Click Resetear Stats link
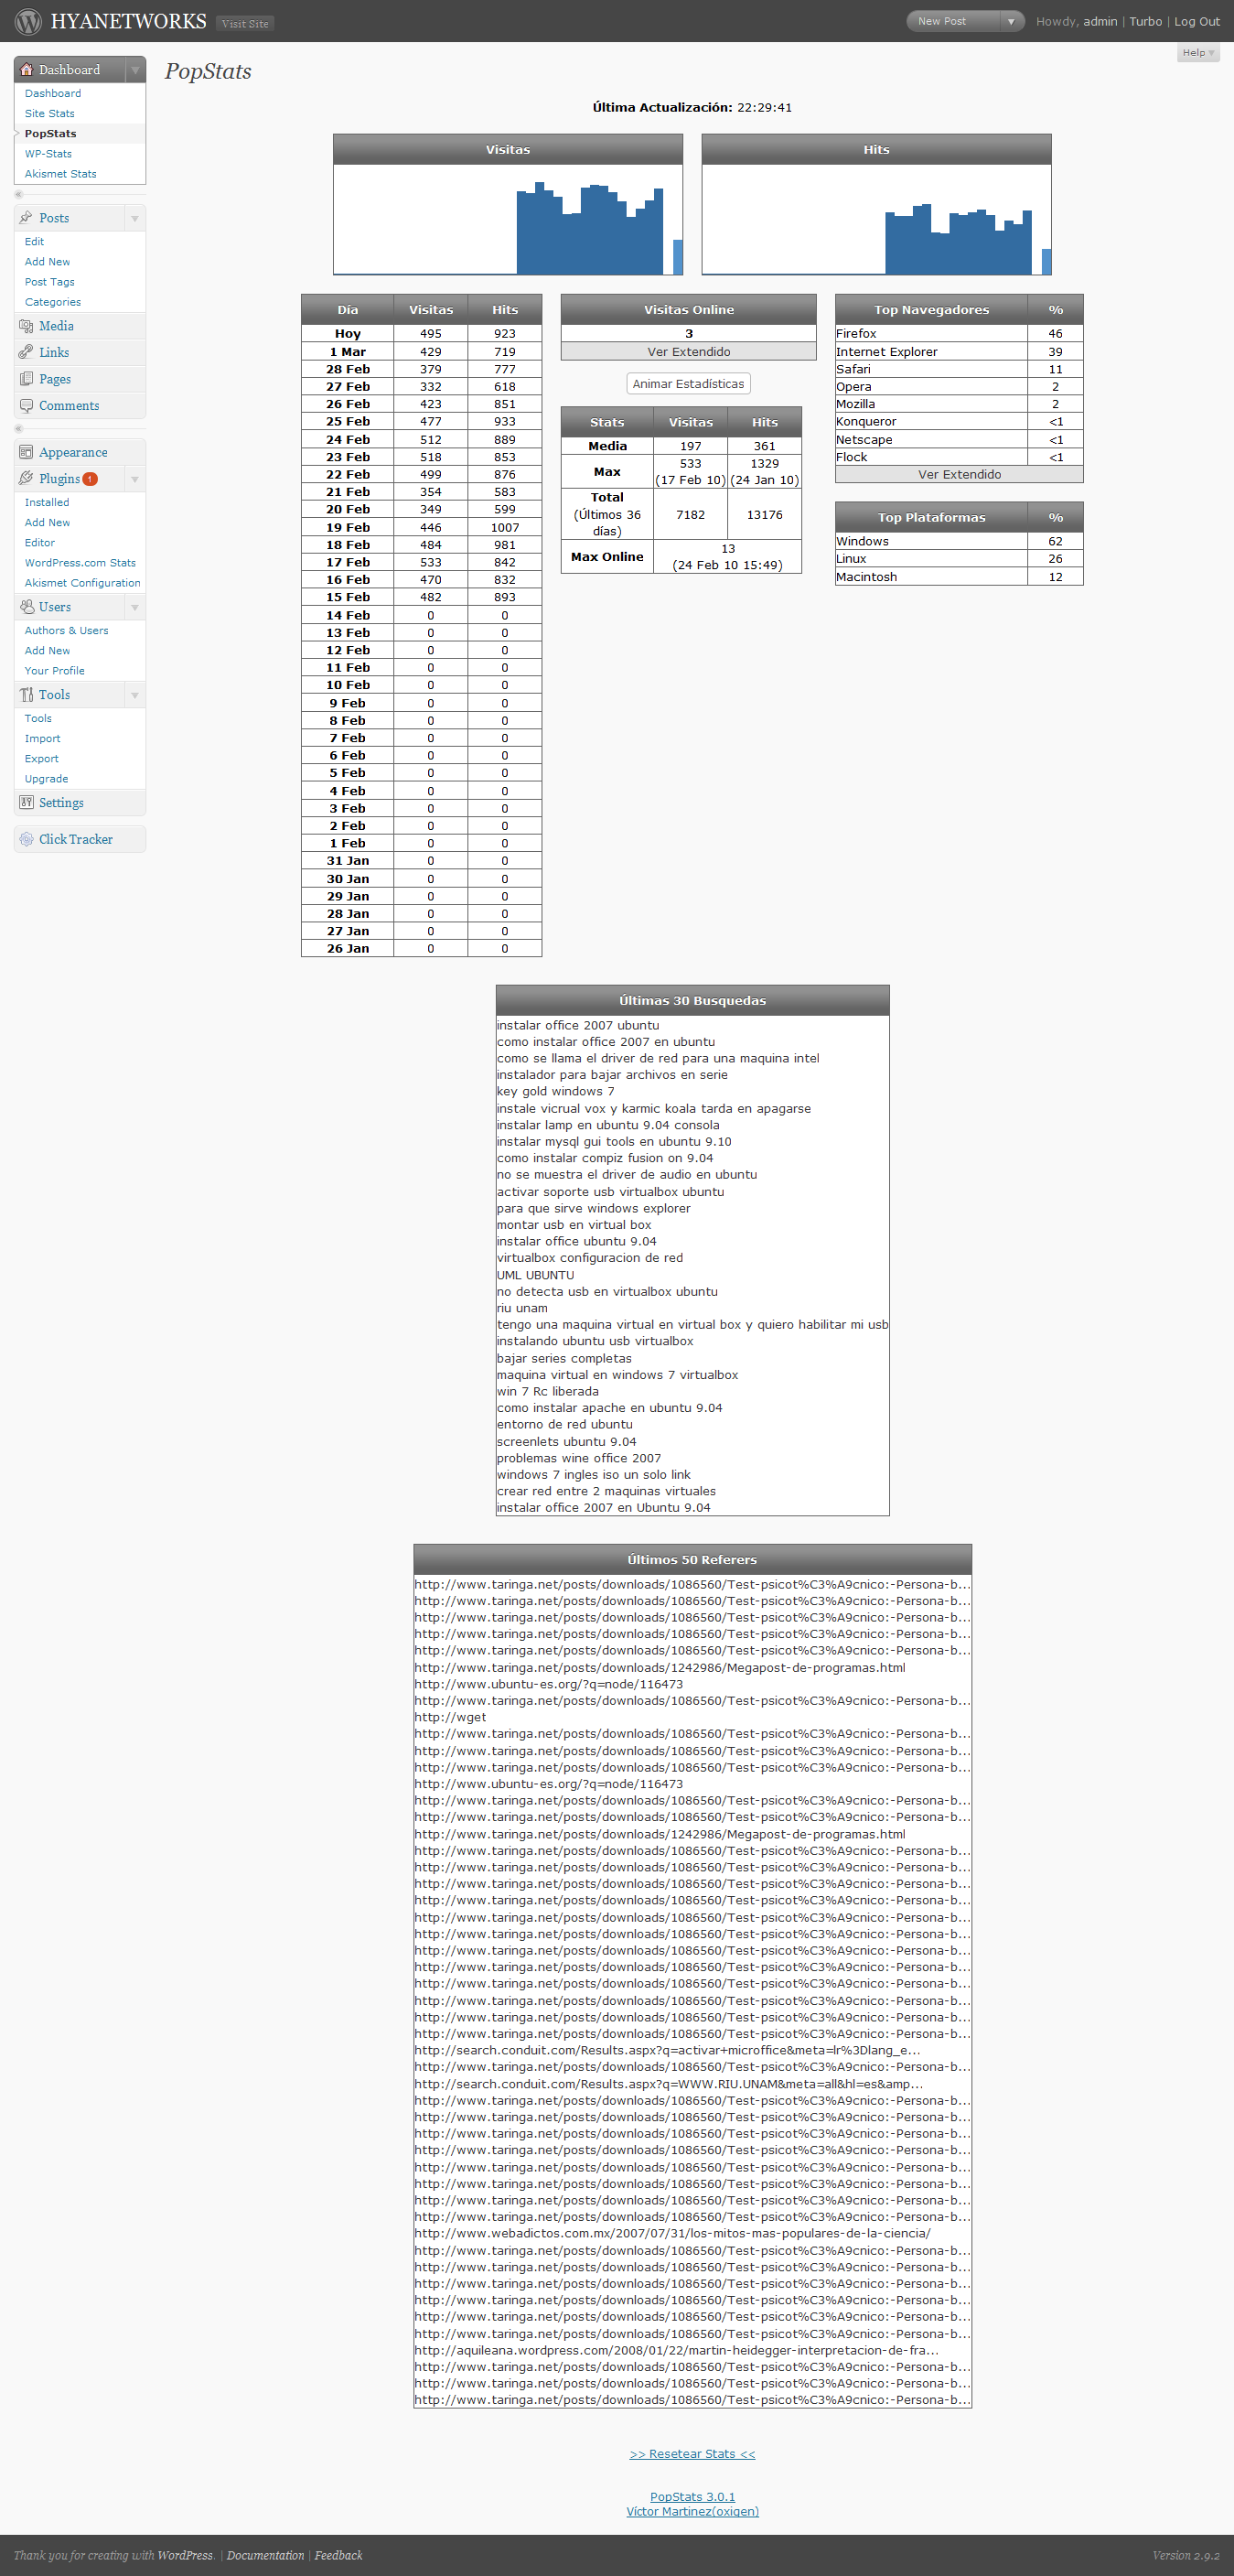 [692, 2454]
